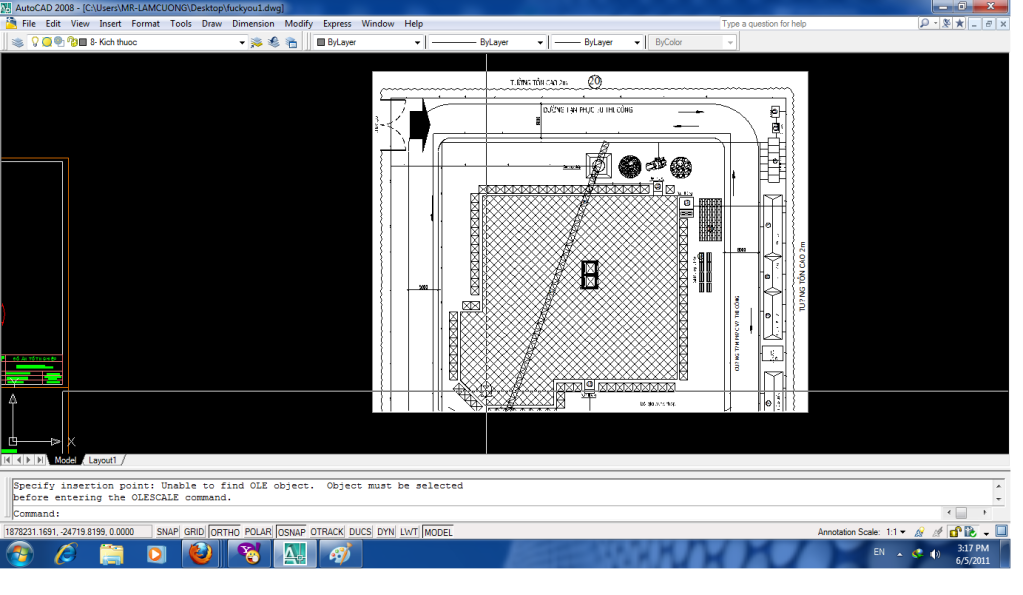Toggle DUCS in status bar
This screenshot has width=1023, height=595.
click(x=359, y=532)
